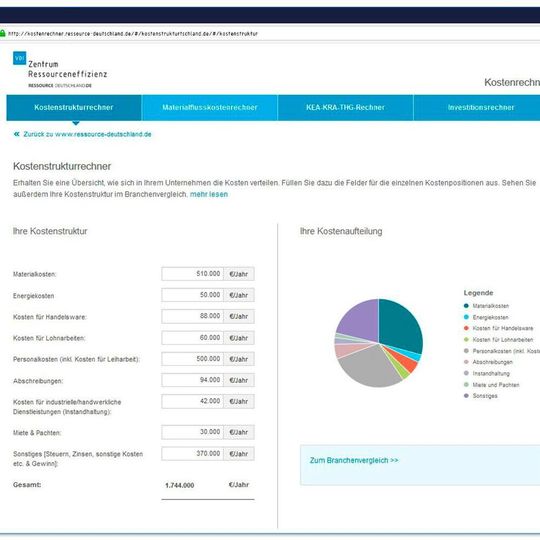
Task: Click the Personalkosten legend color dot
Action: (466, 351)
